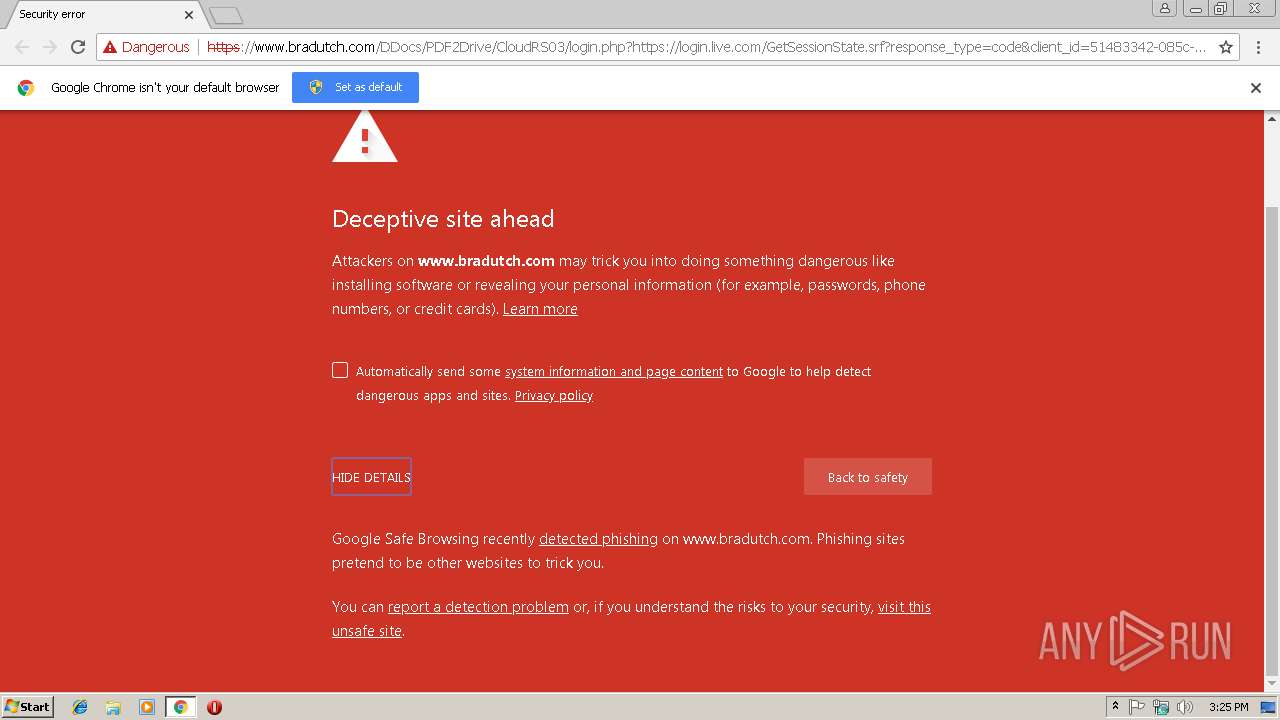
Task: Click report a detection problem link
Action: (478, 607)
